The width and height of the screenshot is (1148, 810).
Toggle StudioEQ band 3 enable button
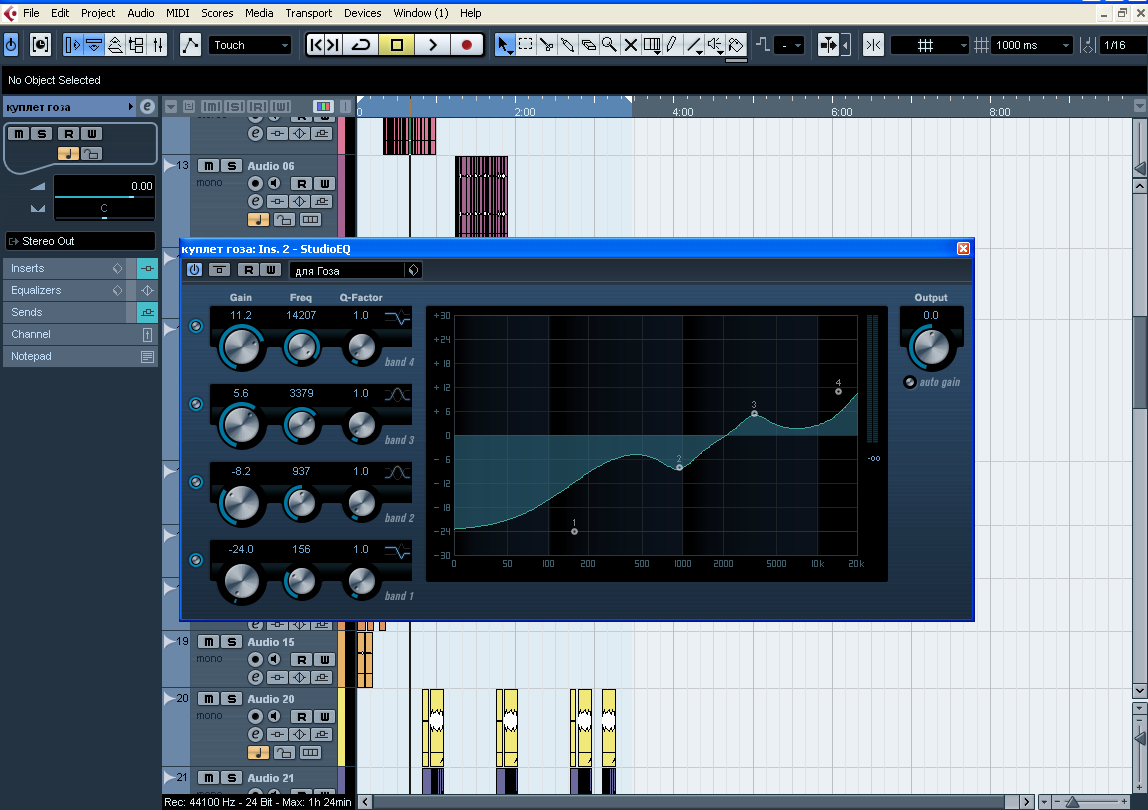click(196, 404)
